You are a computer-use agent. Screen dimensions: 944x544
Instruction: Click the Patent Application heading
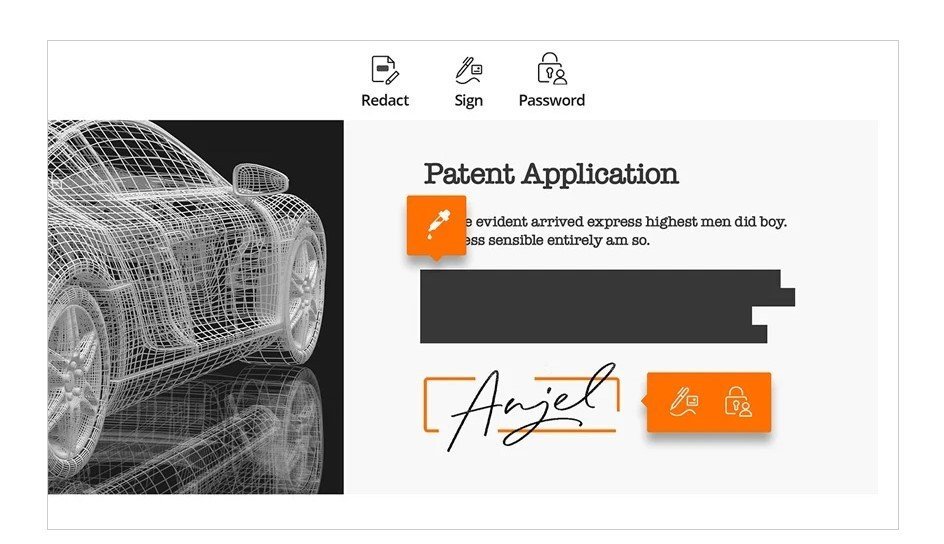click(x=551, y=174)
